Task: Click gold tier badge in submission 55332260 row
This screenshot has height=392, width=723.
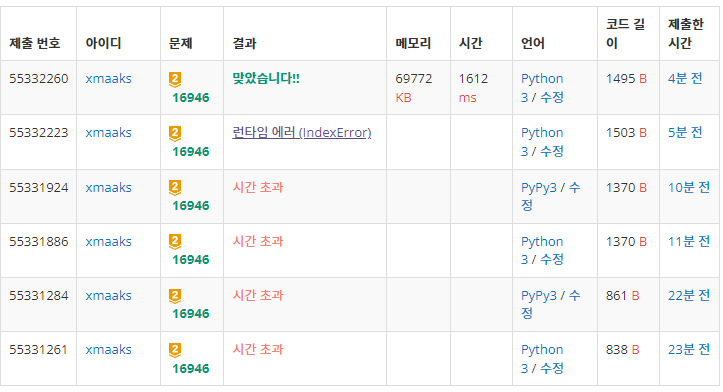Action: (x=175, y=79)
